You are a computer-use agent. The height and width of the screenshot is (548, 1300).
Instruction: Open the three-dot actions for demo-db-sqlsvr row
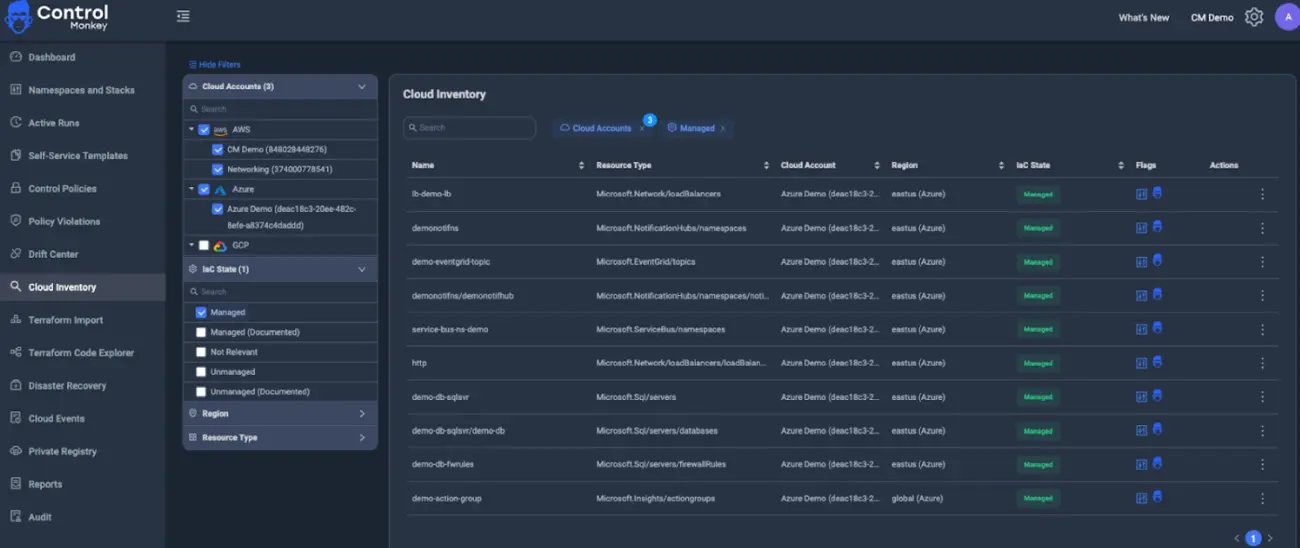click(1262, 397)
